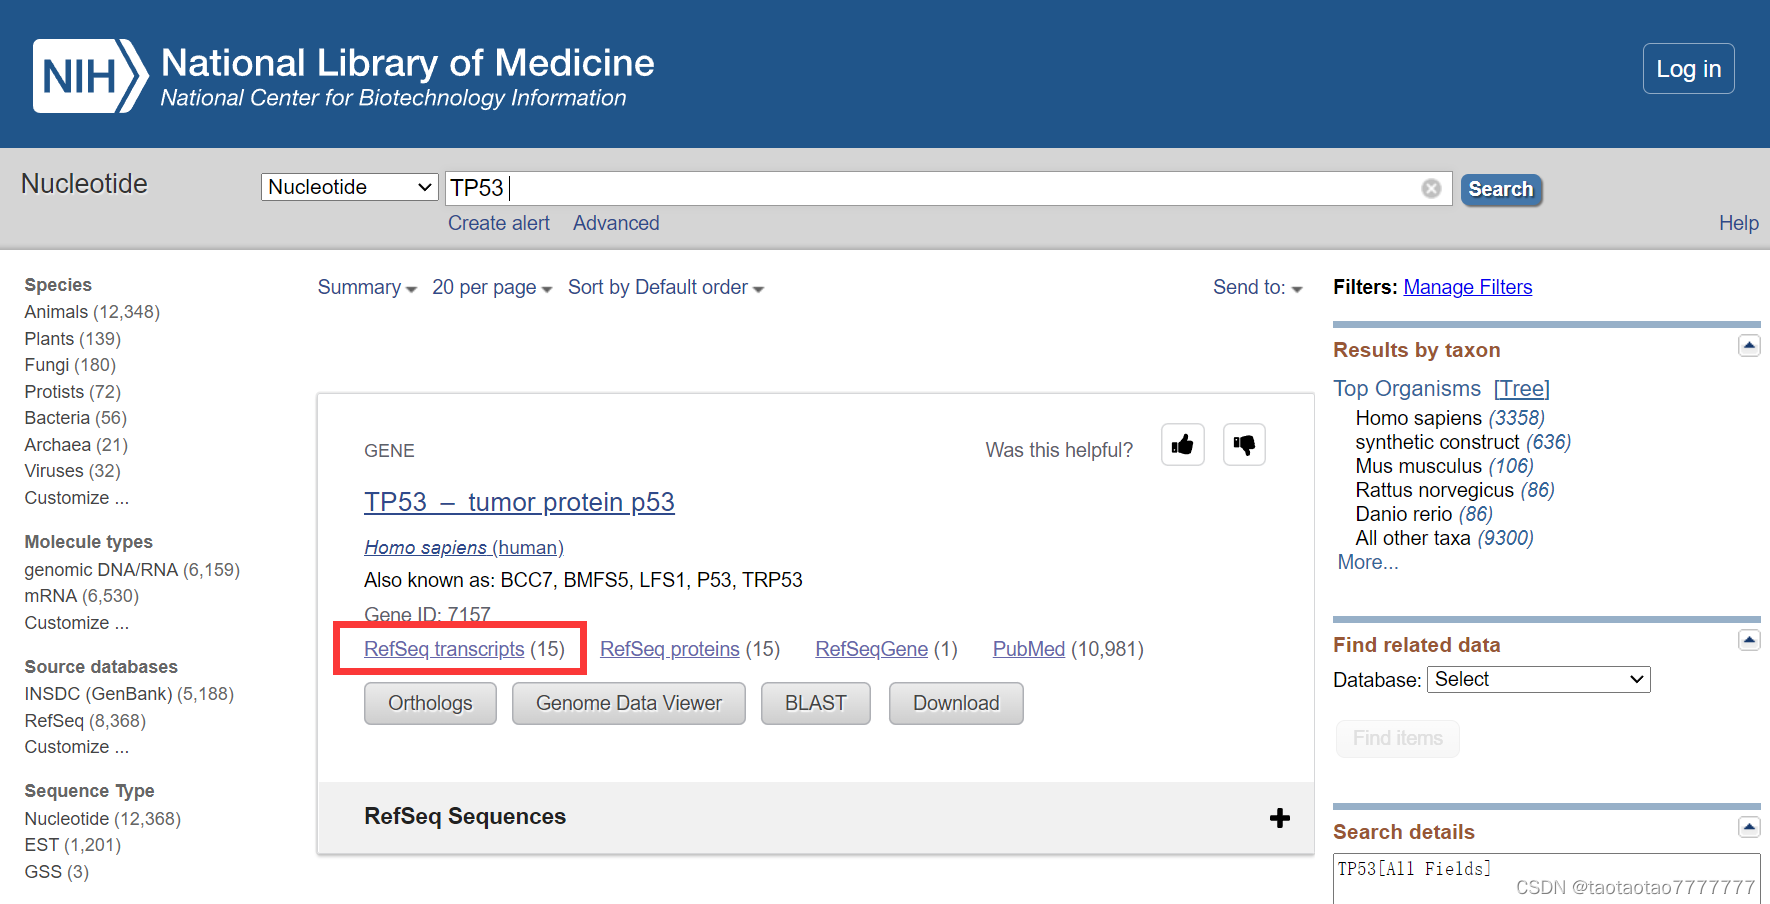Collapse the Search details panel
Viewport: 1770px width, 904px height.
pyautogui.click(x=1749, y=827)
